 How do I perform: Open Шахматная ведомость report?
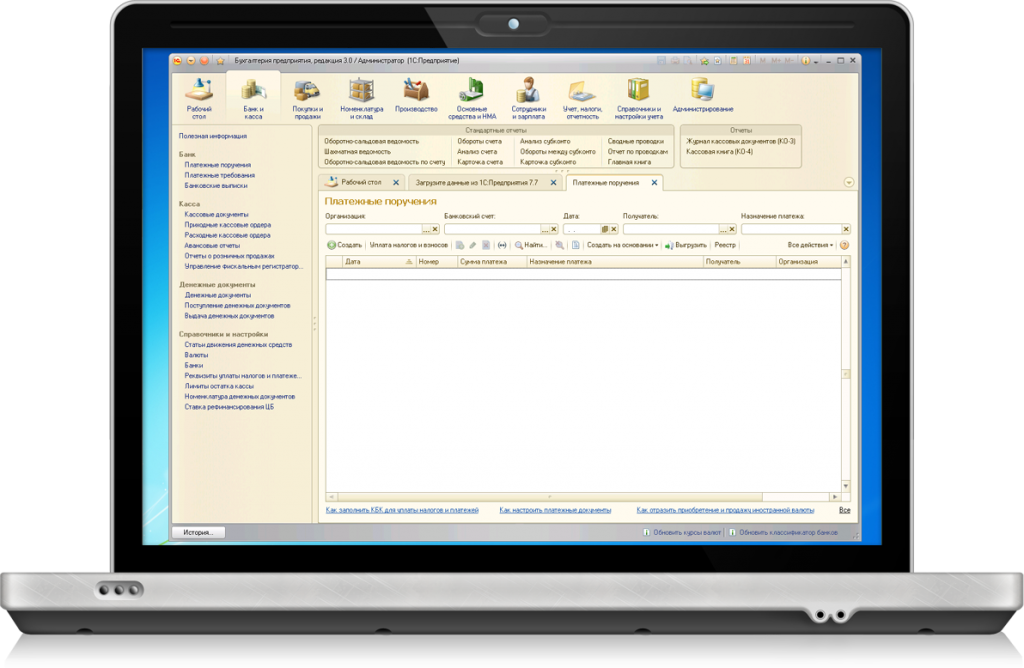357,151
